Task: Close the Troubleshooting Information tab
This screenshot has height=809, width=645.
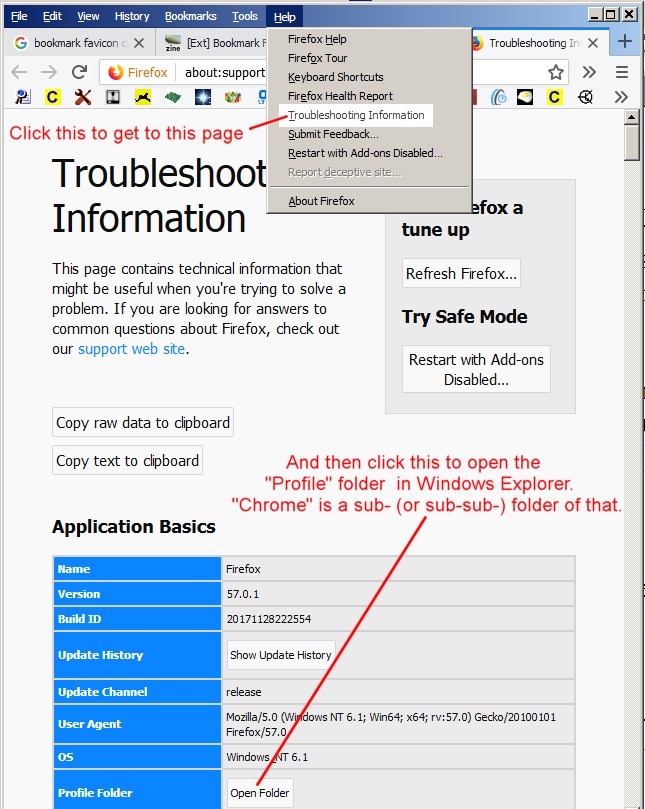Action: [593, 43]
